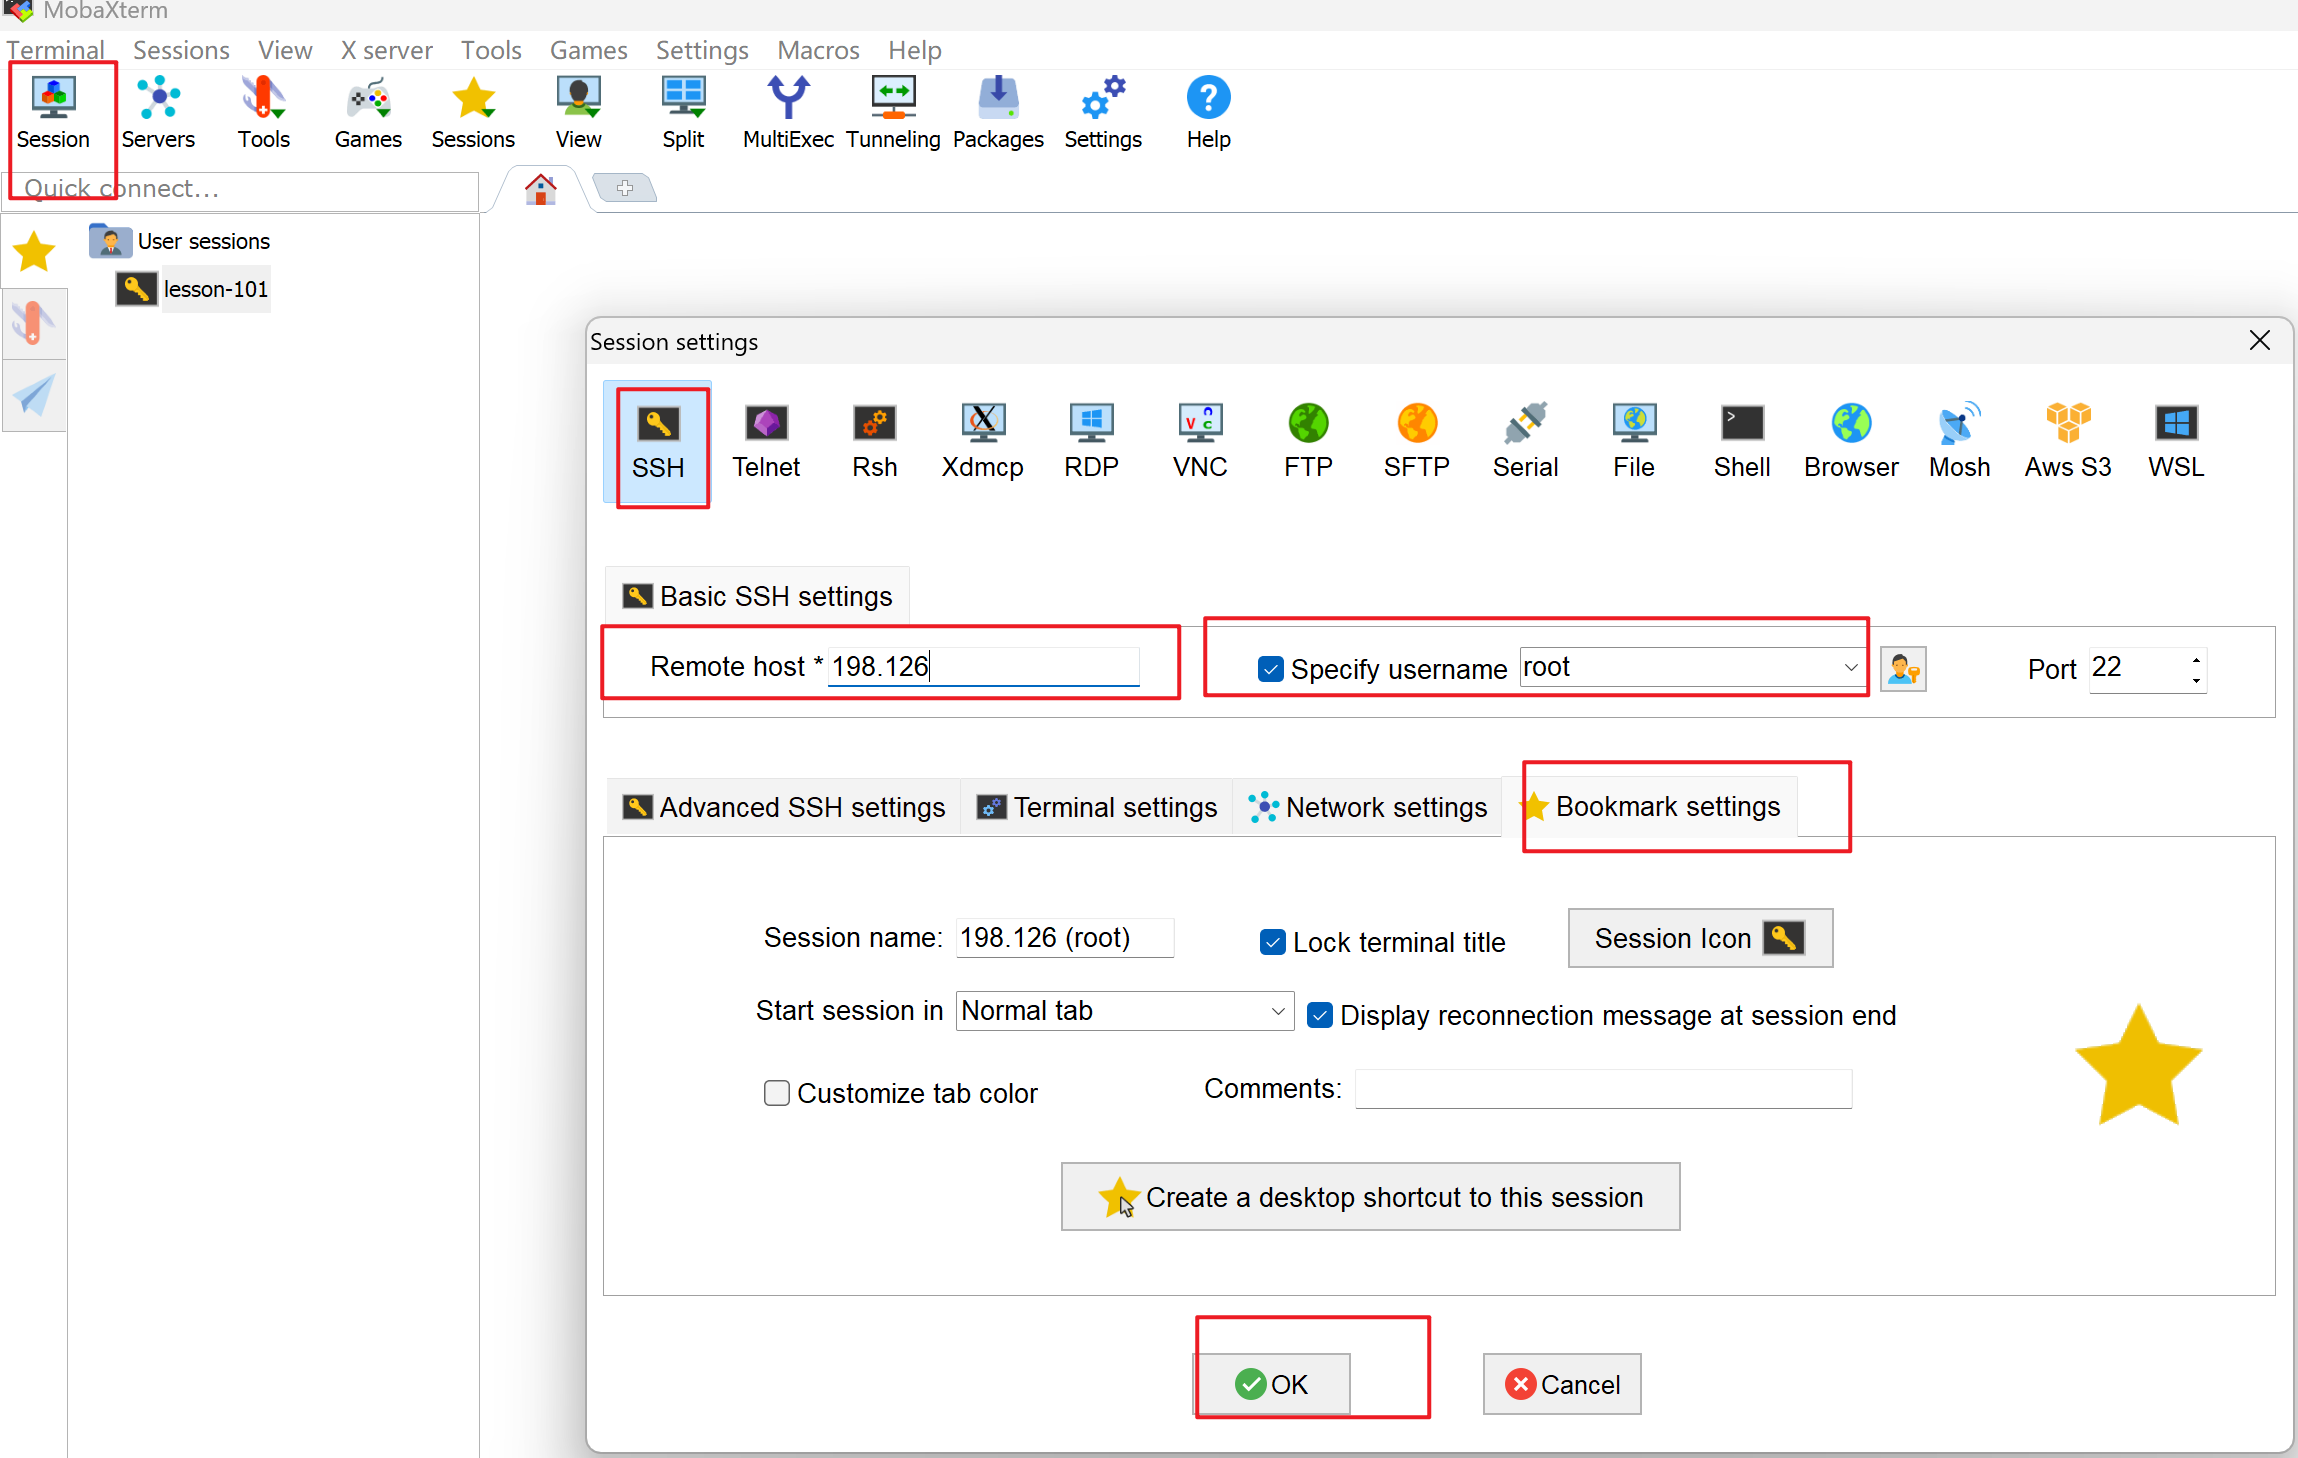Screen dimensions: 2298x1458
Task: Select the SFTP session type
Action: (x=1416, y=440)
